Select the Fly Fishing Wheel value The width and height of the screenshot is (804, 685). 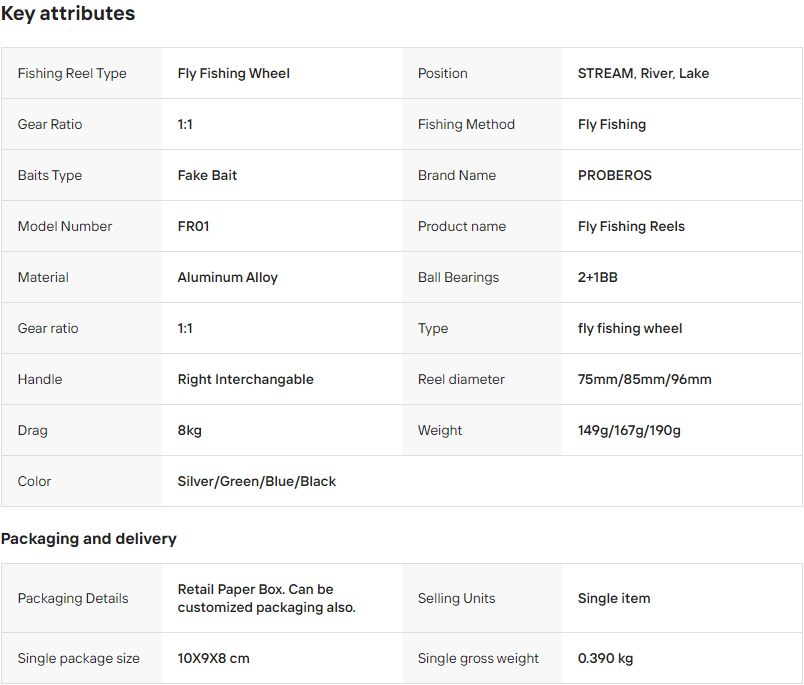pos(234,73)
